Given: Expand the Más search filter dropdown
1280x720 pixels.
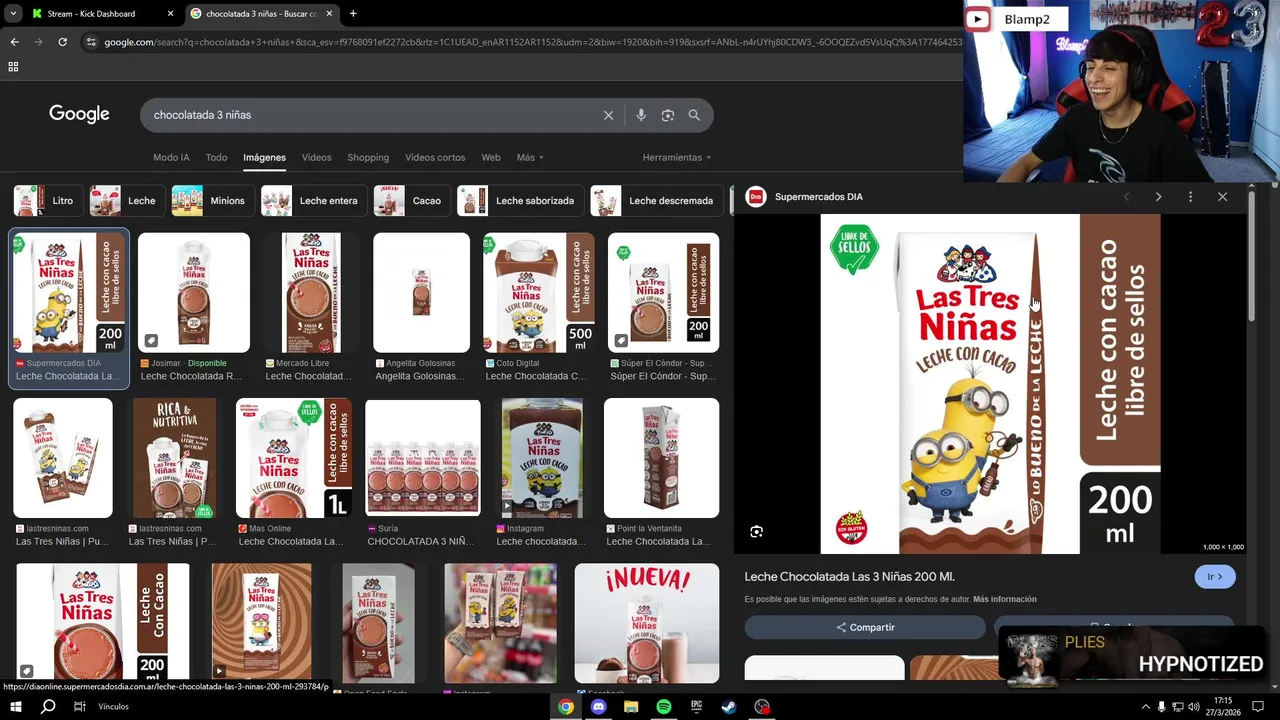Looking at the screenshot, I should tap(530, 158).
